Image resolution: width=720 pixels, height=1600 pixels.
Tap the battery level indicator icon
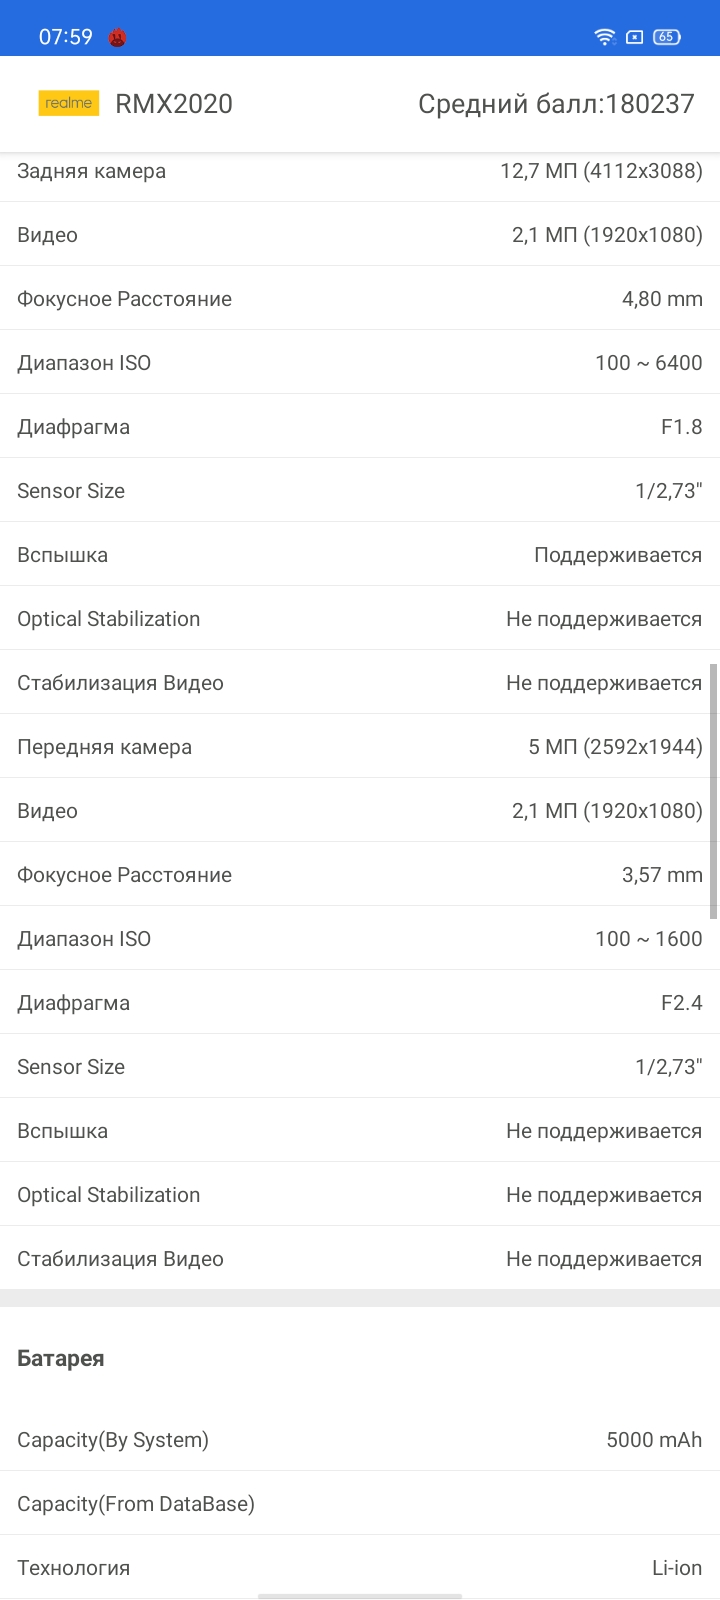tap(667, 37)
